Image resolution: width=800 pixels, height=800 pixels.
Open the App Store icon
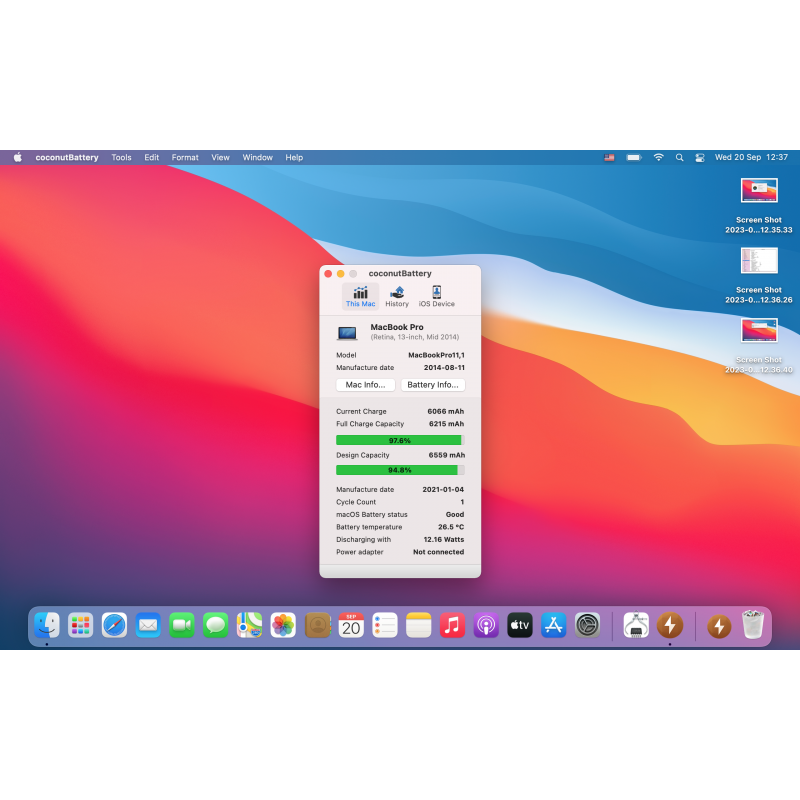(554, 626)
